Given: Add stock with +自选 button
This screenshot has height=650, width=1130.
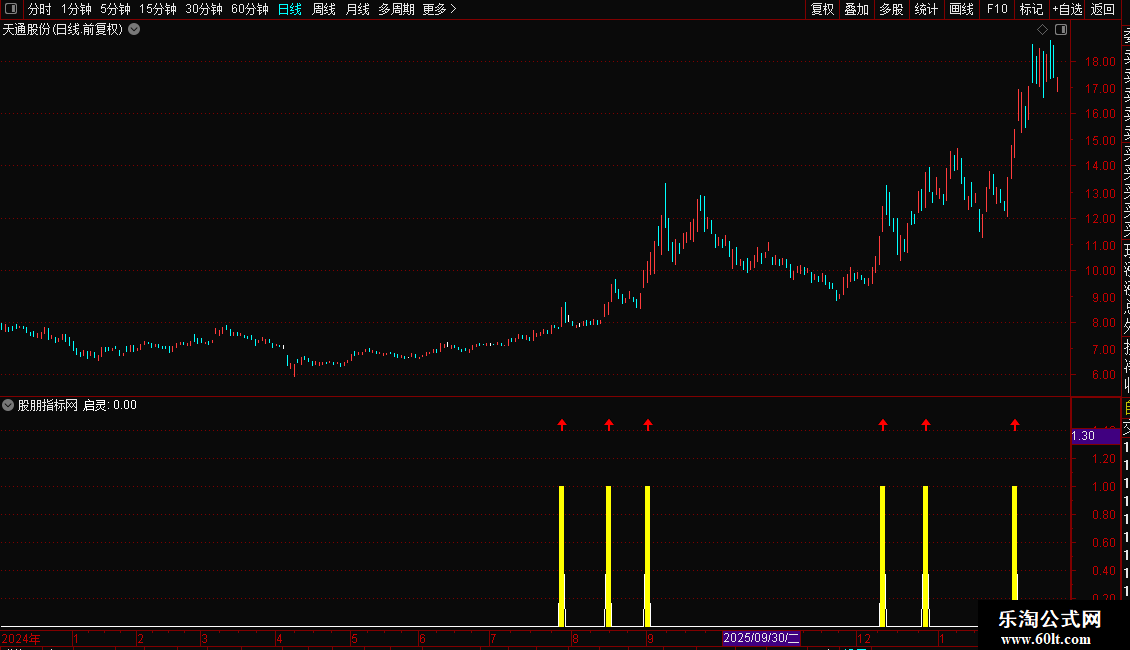Looking at the screenshot, I should point(1067,9).
